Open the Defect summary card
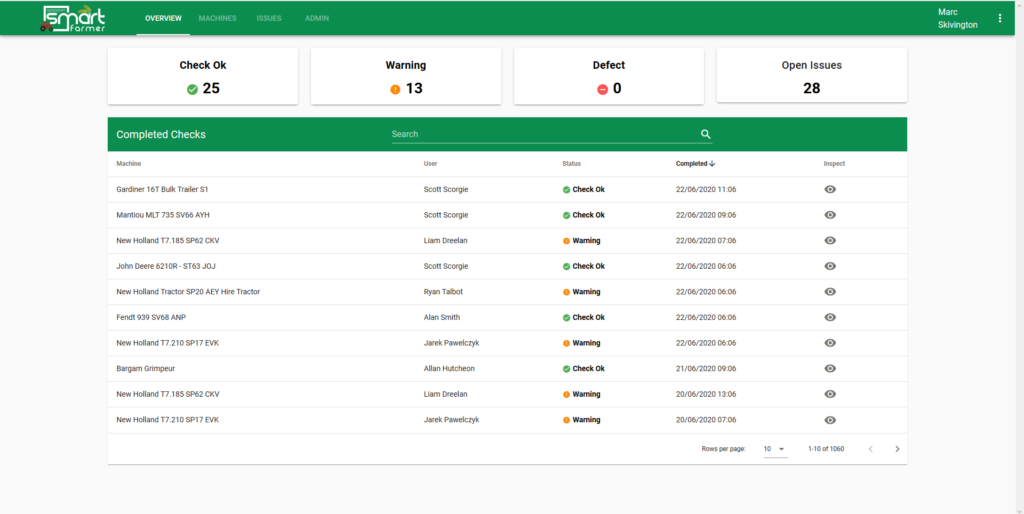Viewport: 1024px width, 514px height. (609, 76)
